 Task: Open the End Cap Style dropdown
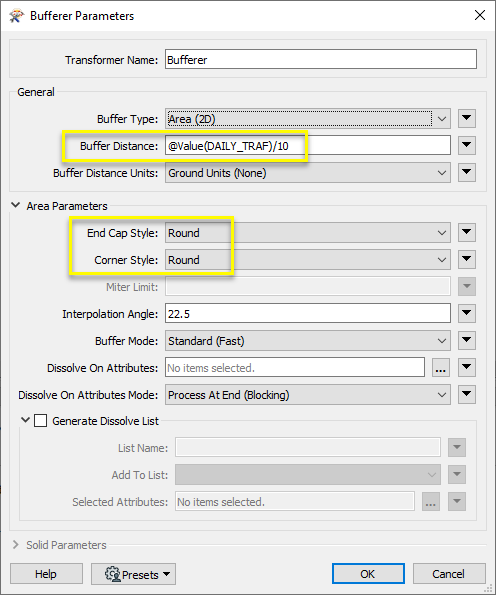click(308, 233)
